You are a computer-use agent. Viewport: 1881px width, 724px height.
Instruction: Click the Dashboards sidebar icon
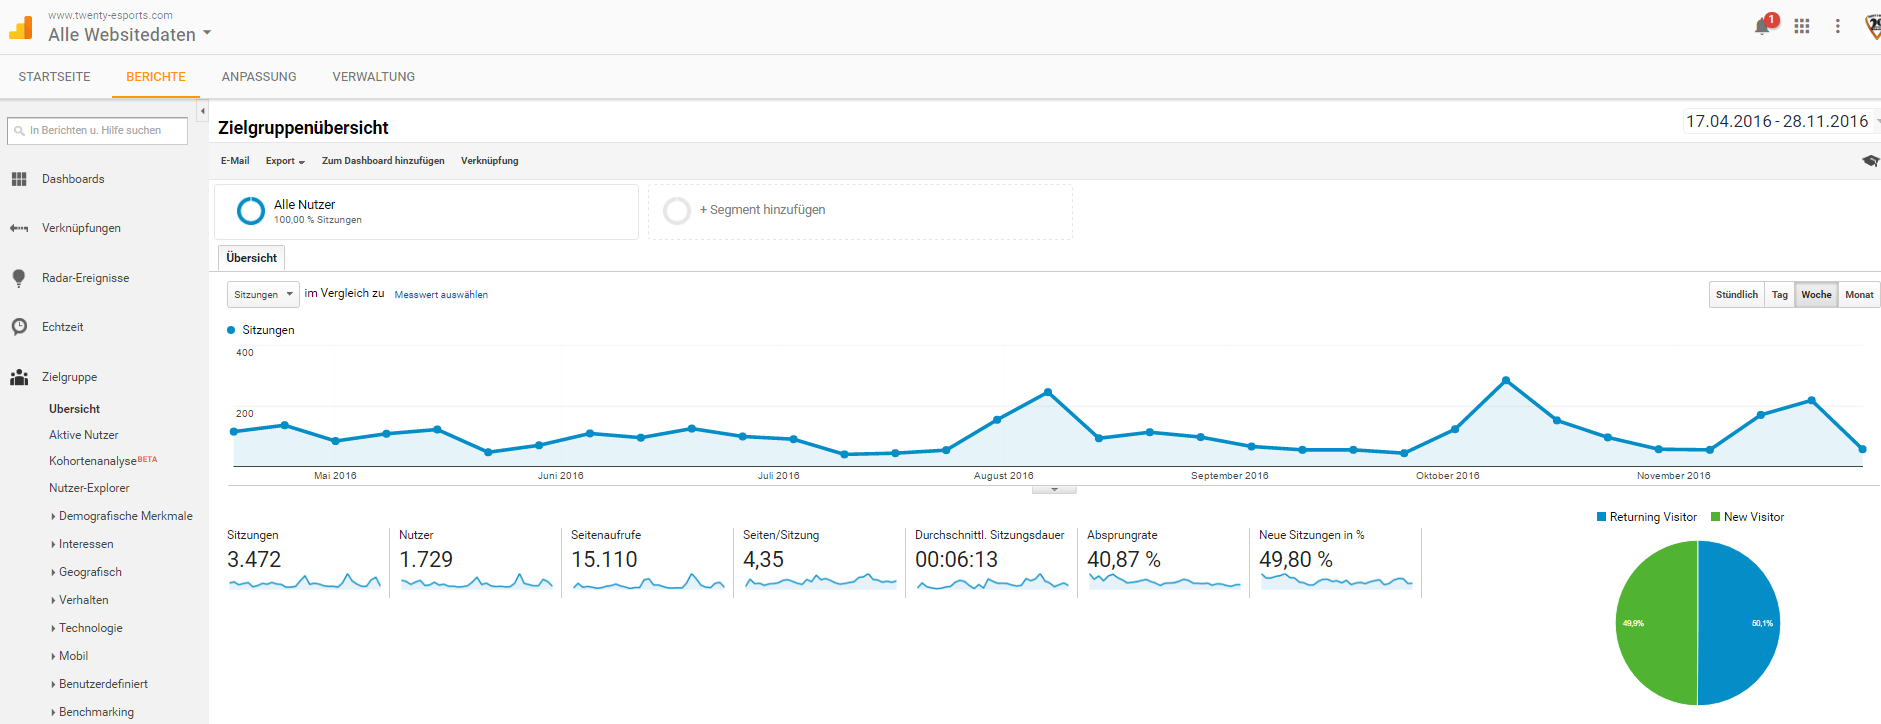pos(19,179)
